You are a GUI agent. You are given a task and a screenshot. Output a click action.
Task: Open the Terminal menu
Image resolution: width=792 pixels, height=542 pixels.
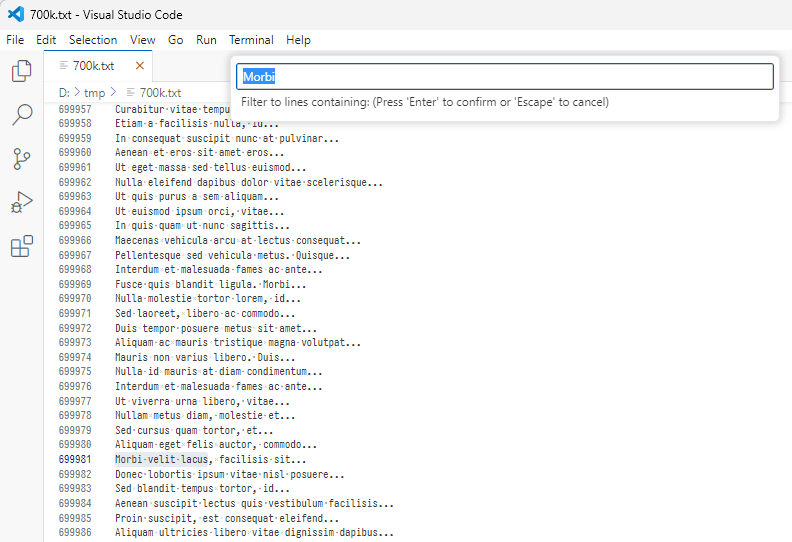pos(251,40)
